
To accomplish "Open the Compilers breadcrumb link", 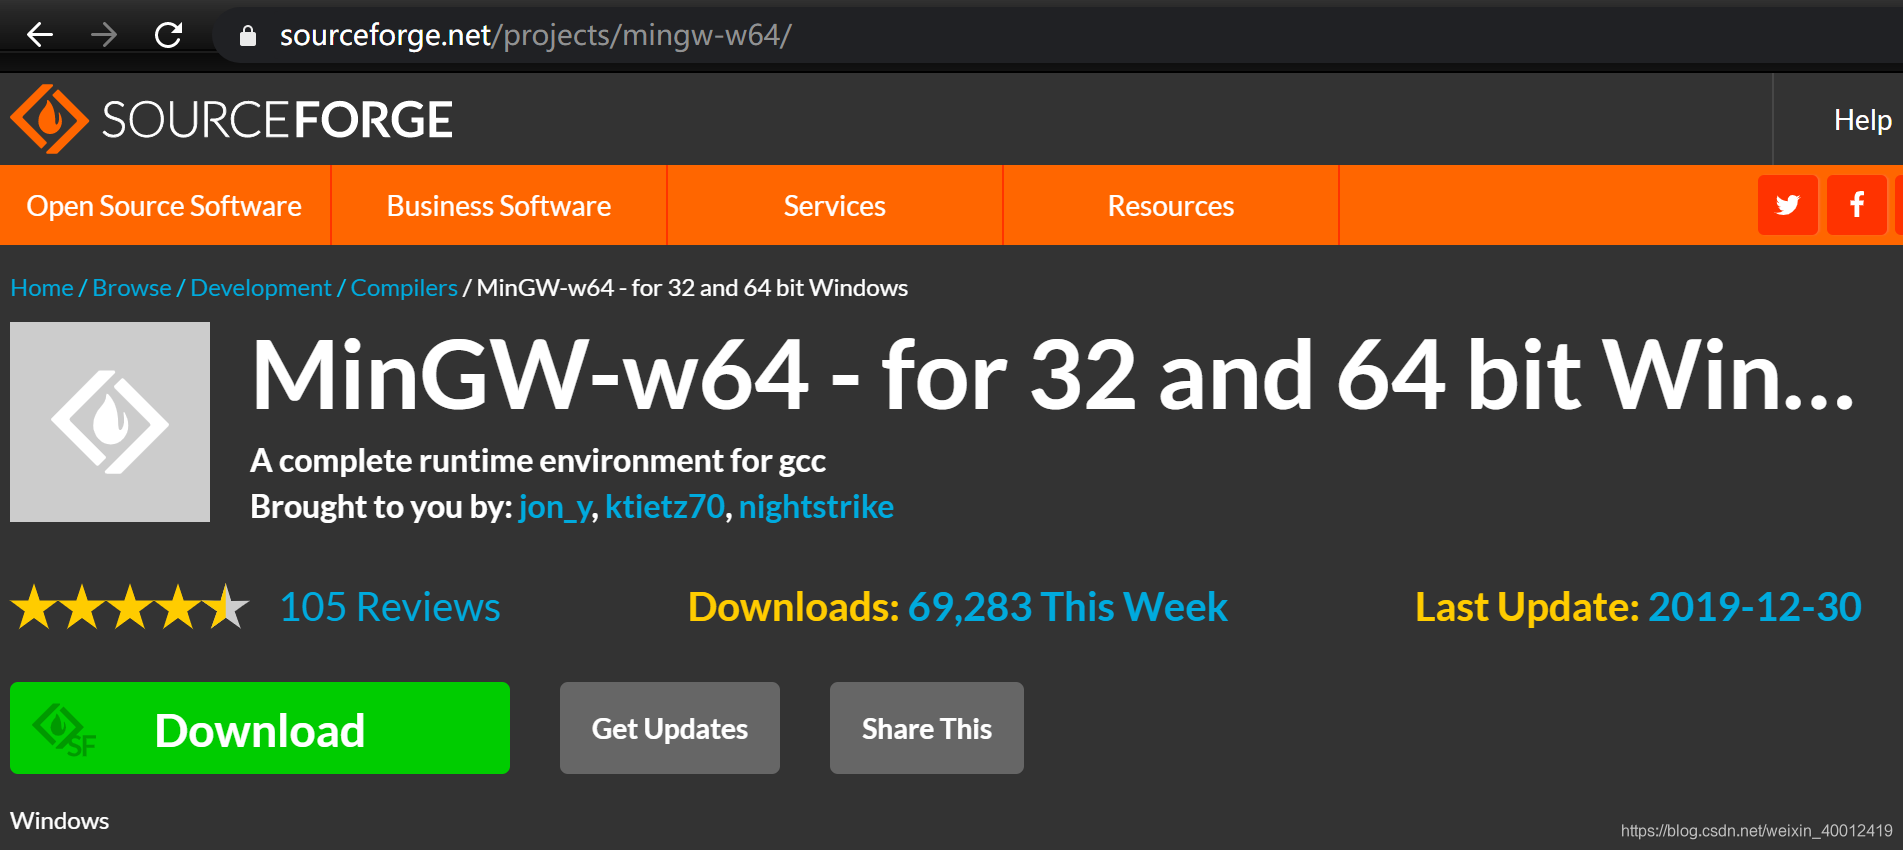I will click(x=404, y=288).
